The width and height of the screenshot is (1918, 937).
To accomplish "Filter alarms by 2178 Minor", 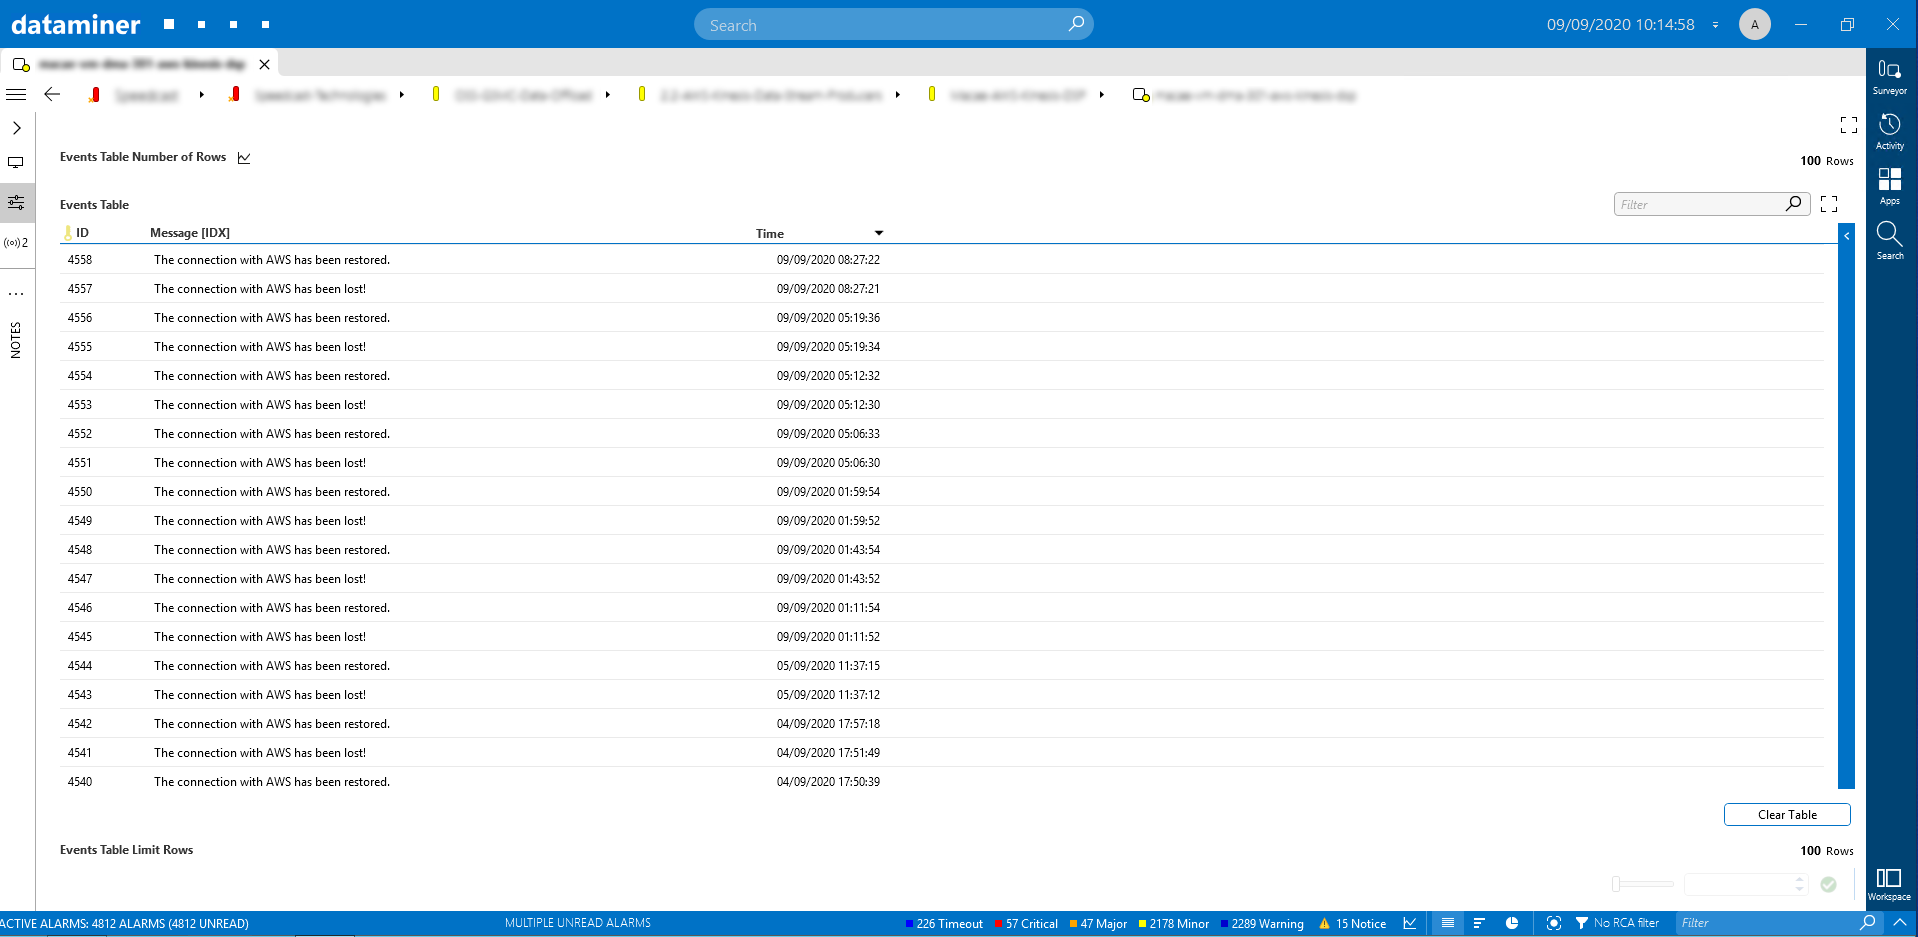I will coord(1174,924).
